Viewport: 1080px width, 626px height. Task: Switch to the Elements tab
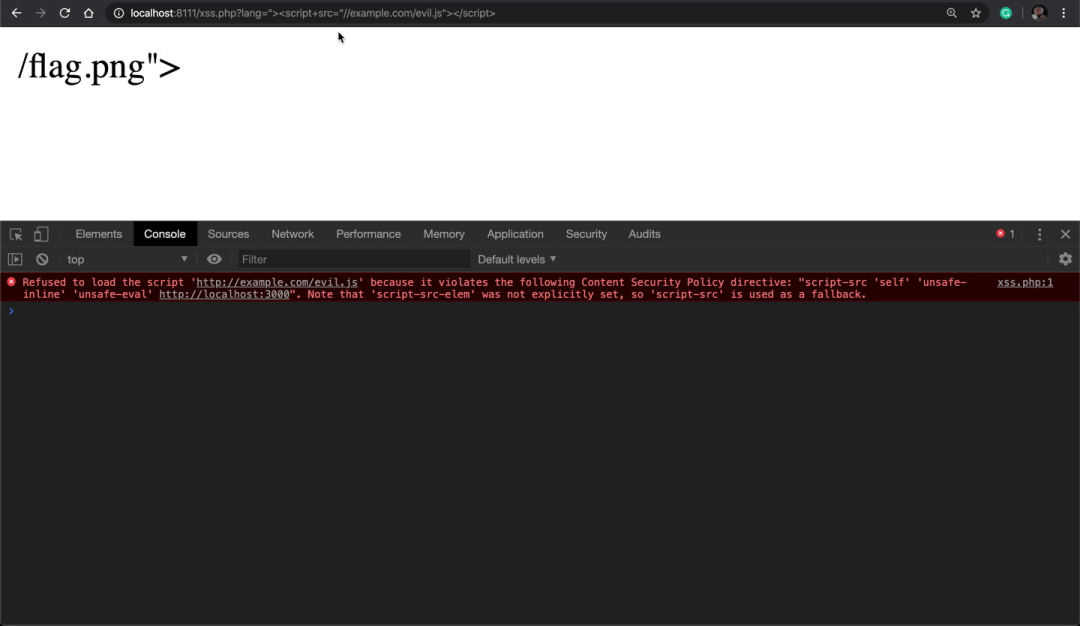98,234
